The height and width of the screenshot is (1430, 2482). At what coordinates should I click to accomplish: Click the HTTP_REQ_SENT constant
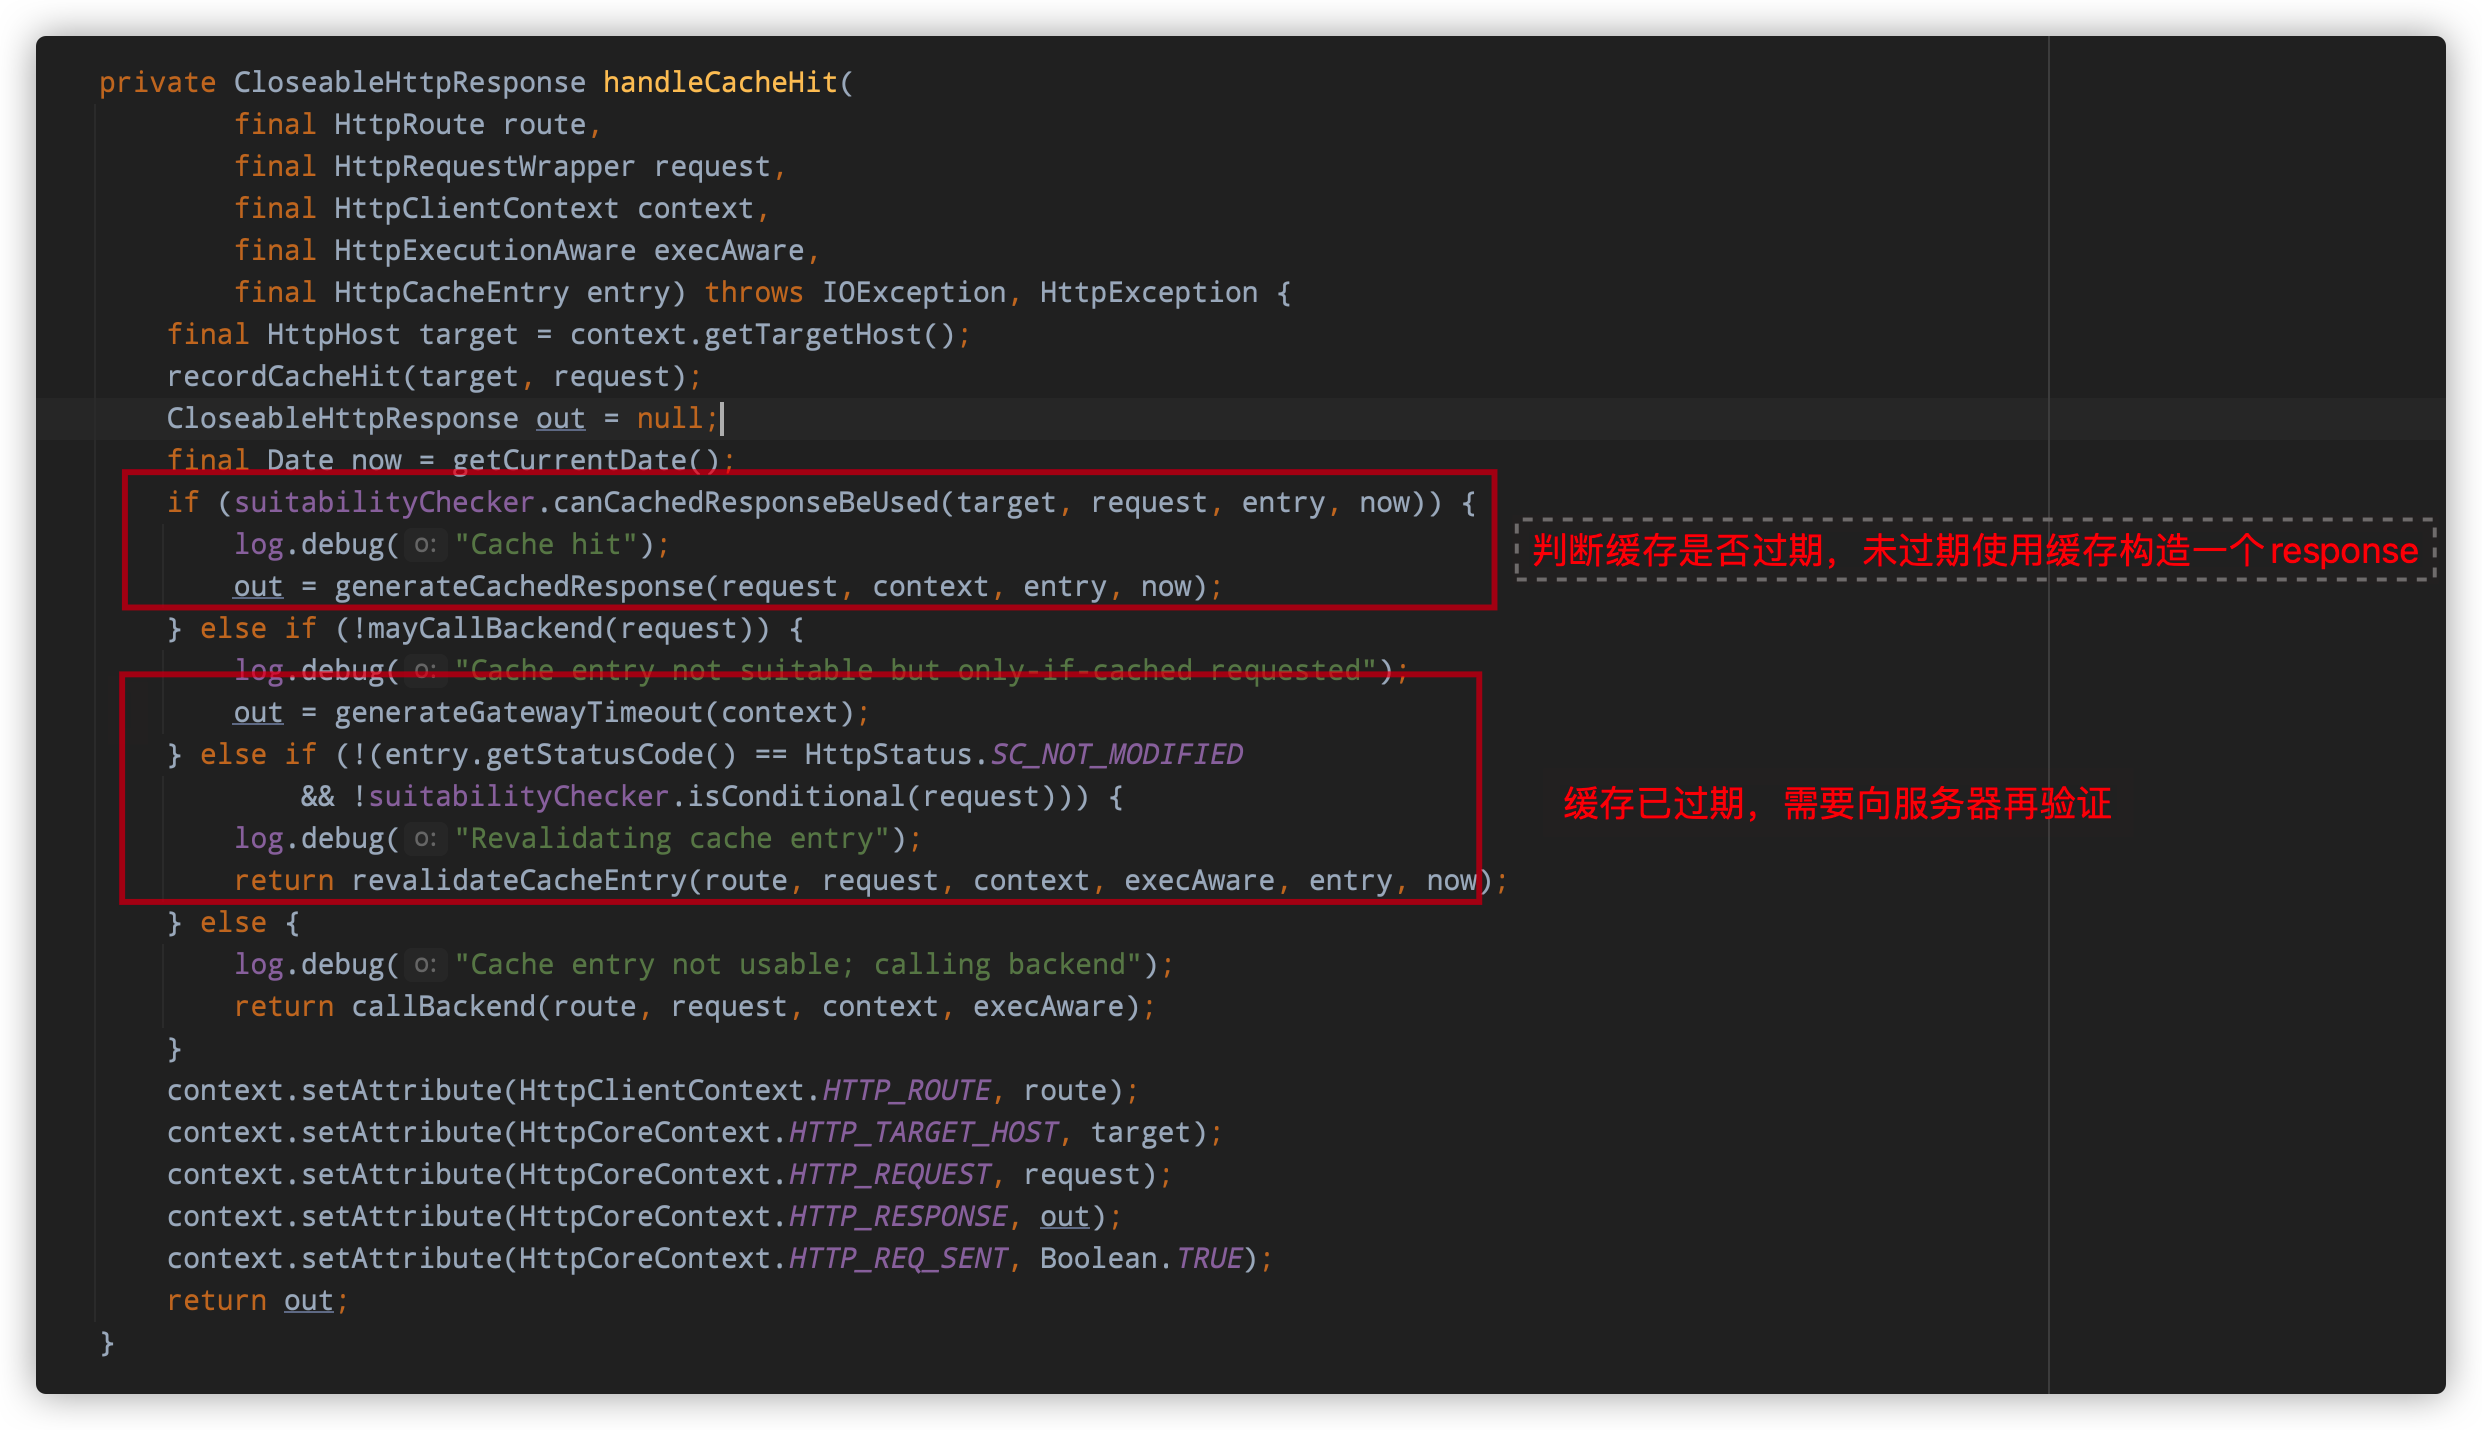898,1259
